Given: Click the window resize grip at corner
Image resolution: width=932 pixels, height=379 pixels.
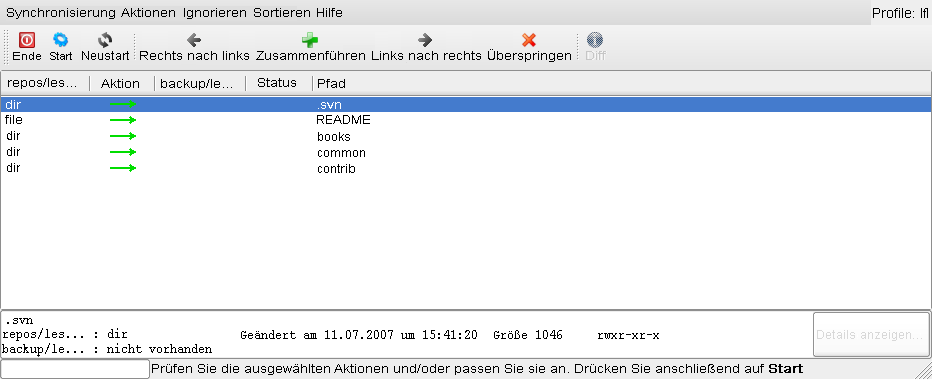Looking at the screenshot, I should [x=924, y=371].
